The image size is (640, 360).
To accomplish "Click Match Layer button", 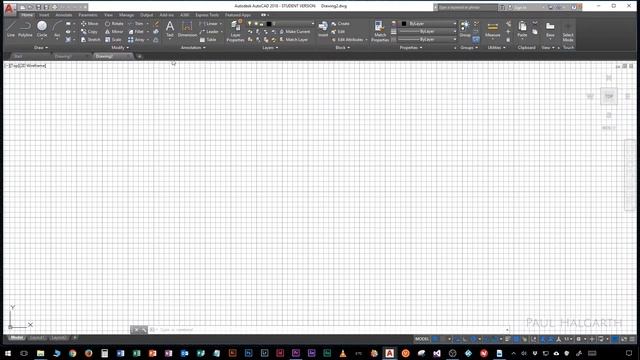I will click(x=294, y=40).
